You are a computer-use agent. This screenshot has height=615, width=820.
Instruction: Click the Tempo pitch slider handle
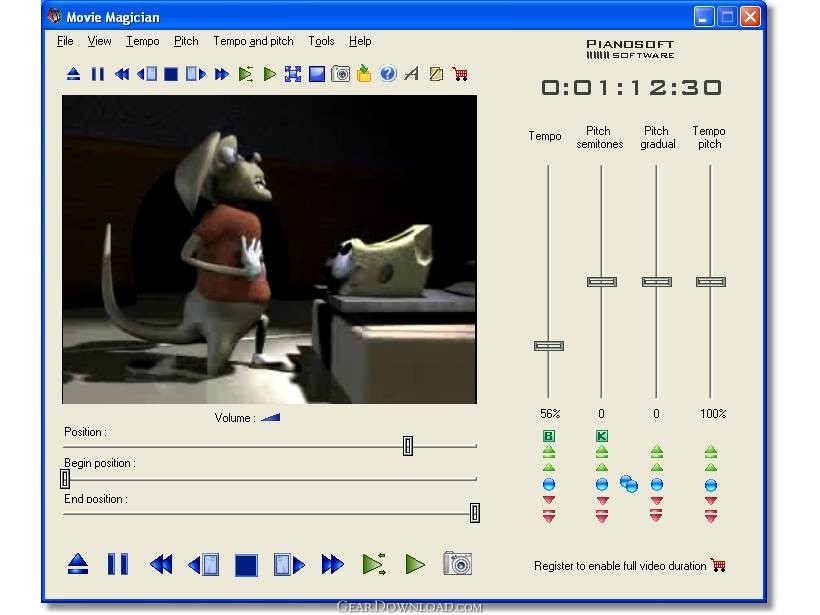tap(711, 282)
